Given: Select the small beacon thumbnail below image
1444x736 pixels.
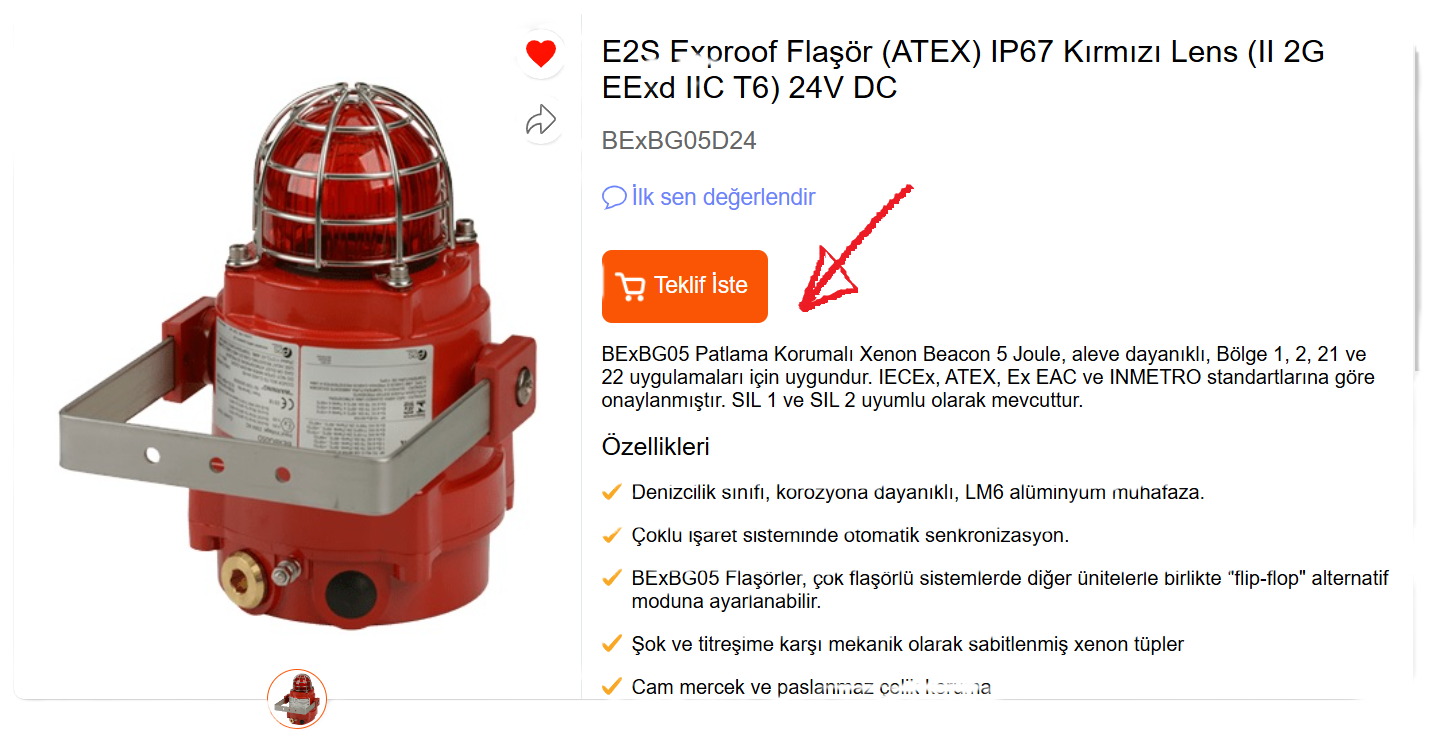Looking at the screenshot, I should [297, 699].
